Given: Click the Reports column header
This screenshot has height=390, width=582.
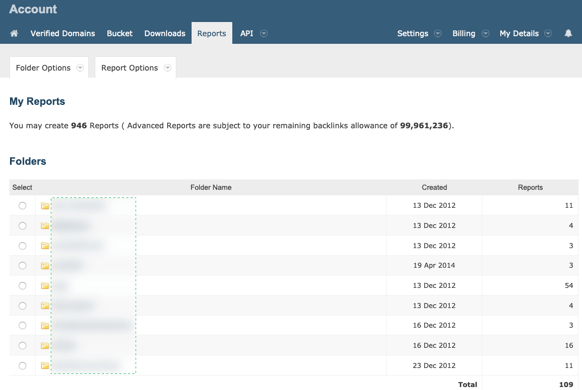Looking at the screenshot, I should 530,187.
